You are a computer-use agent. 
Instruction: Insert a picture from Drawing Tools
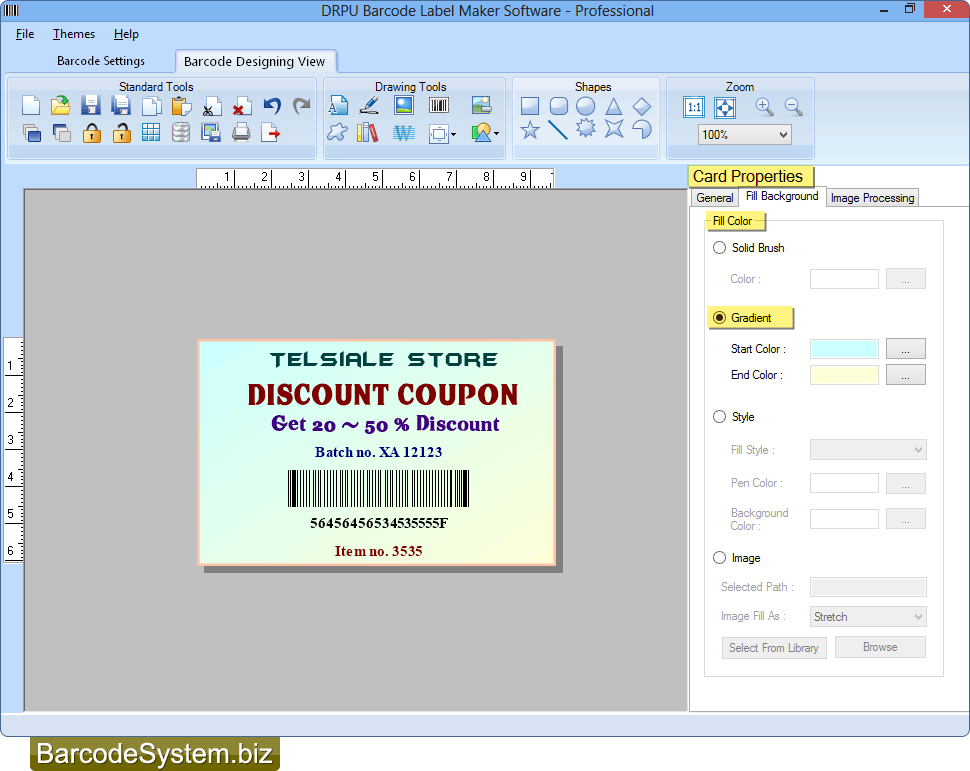pos(404,105)
